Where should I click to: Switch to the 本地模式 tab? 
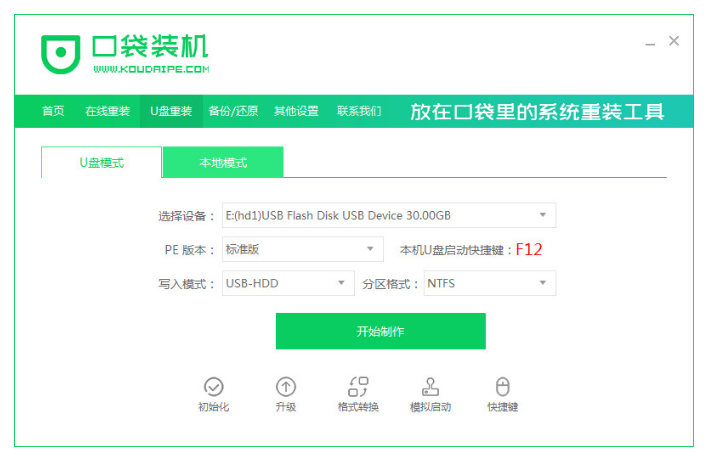coord(223,162)
